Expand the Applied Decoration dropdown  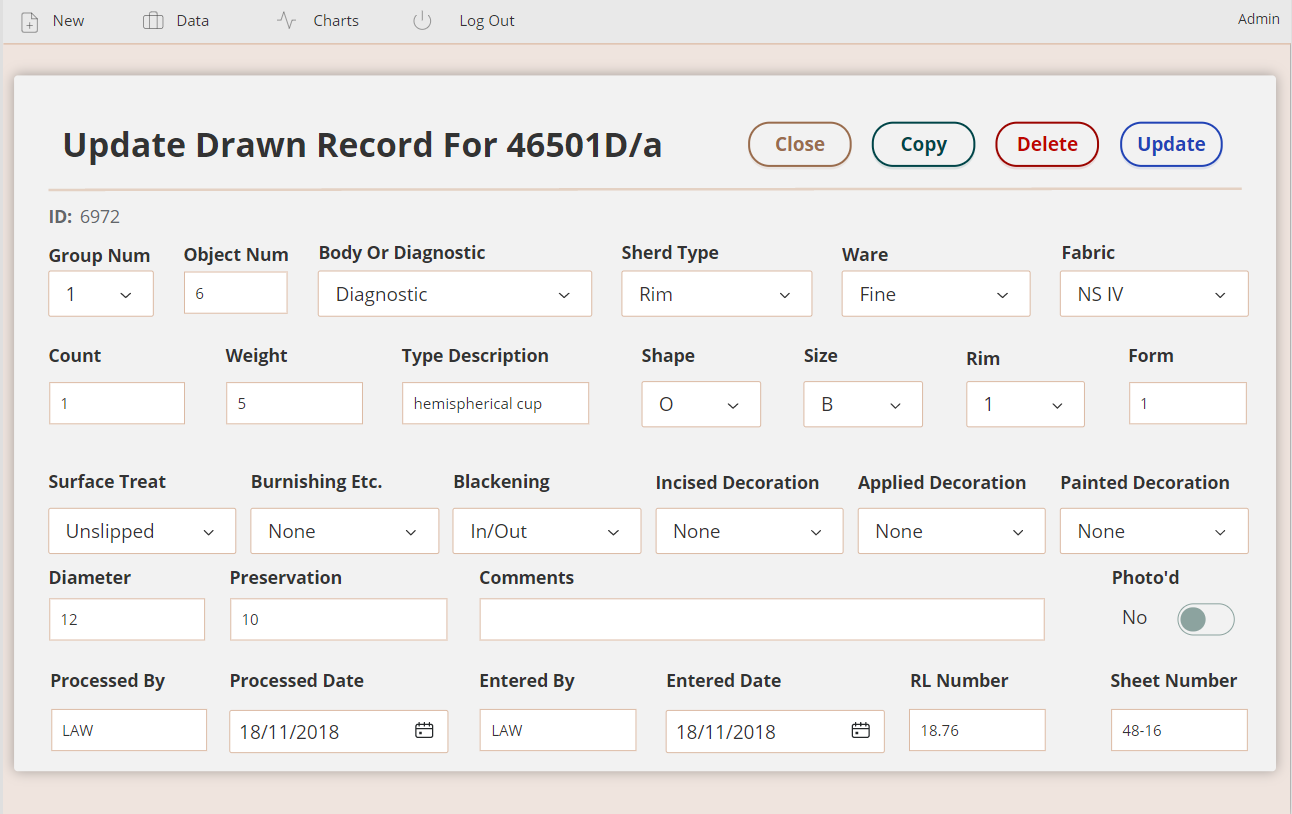tap(951, 531)
